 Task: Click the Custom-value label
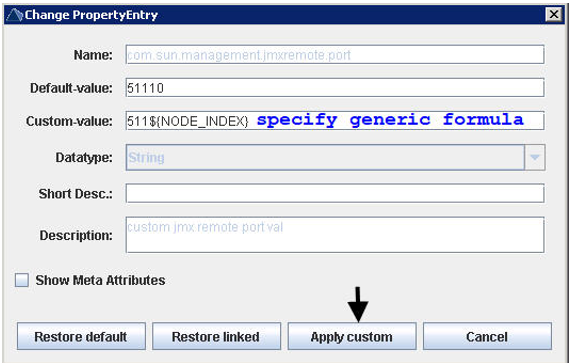coord(69,121)
